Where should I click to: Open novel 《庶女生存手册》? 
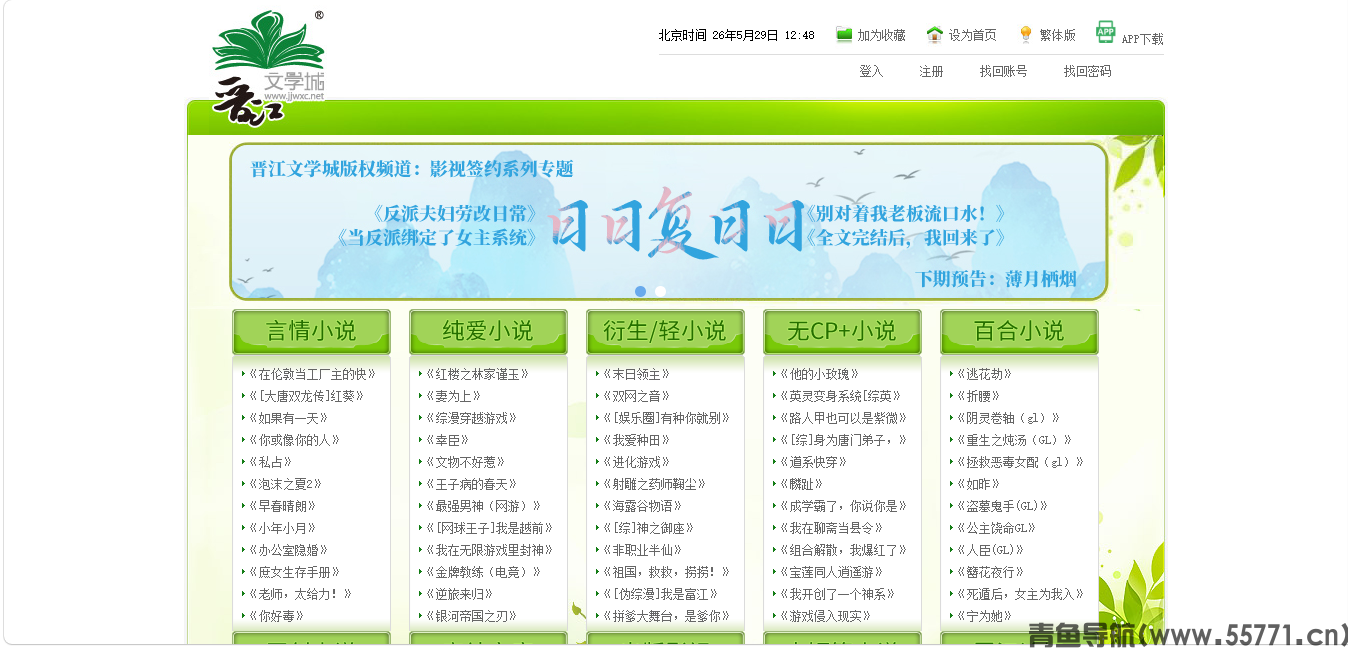pos(295,572)
